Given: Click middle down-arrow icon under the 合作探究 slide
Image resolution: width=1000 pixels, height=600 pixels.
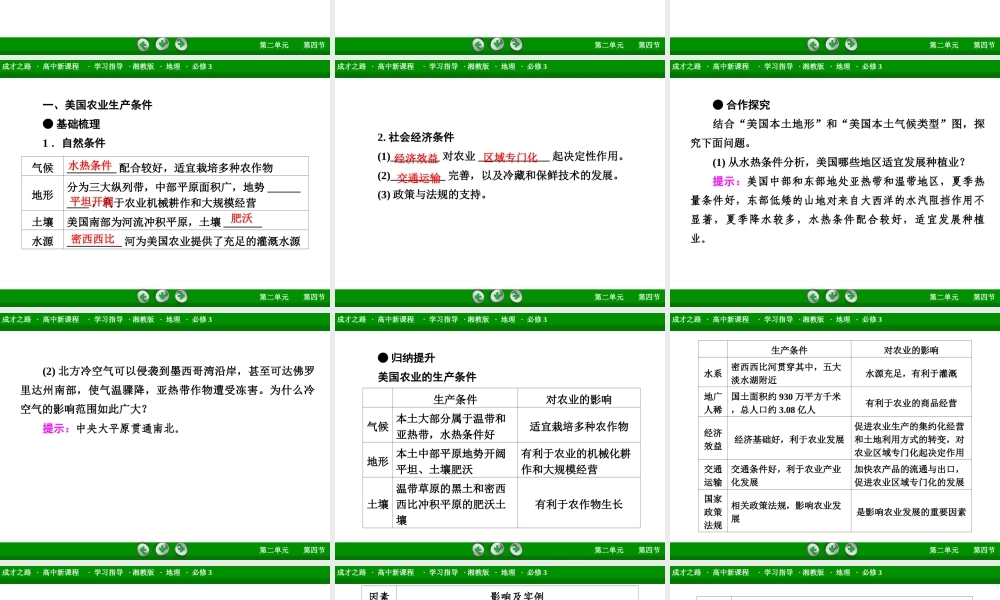Looking at the screenshot, I should [832, 296].
